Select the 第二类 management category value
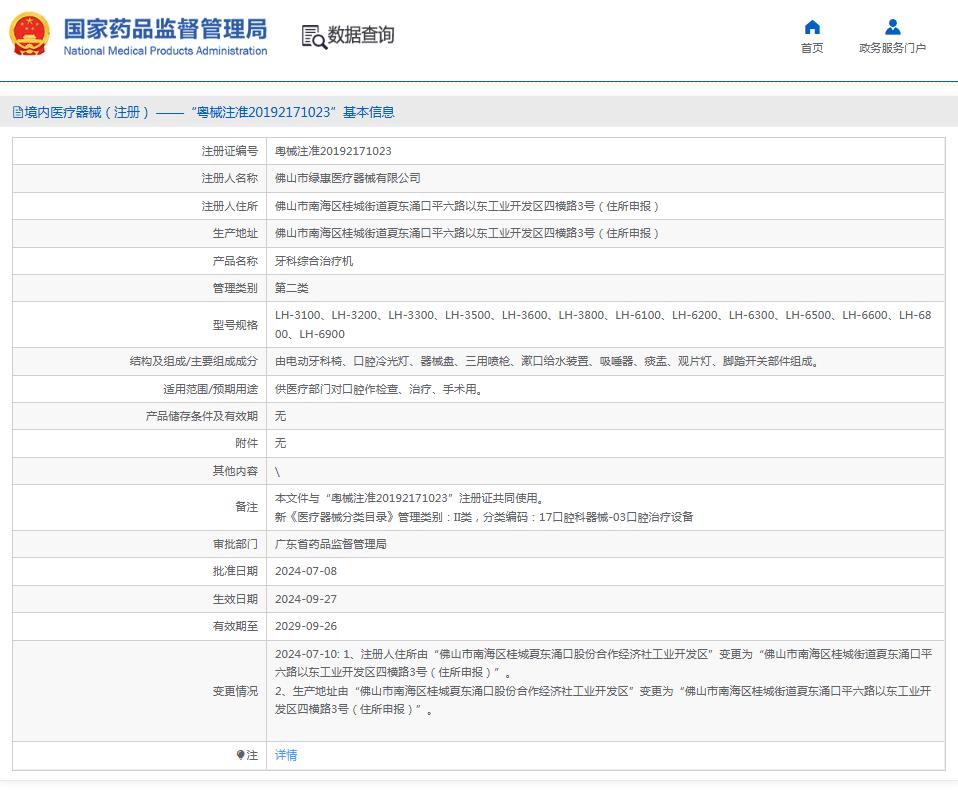Image resolution: width=958 pixels, height=799 pixels. [291, 287]
